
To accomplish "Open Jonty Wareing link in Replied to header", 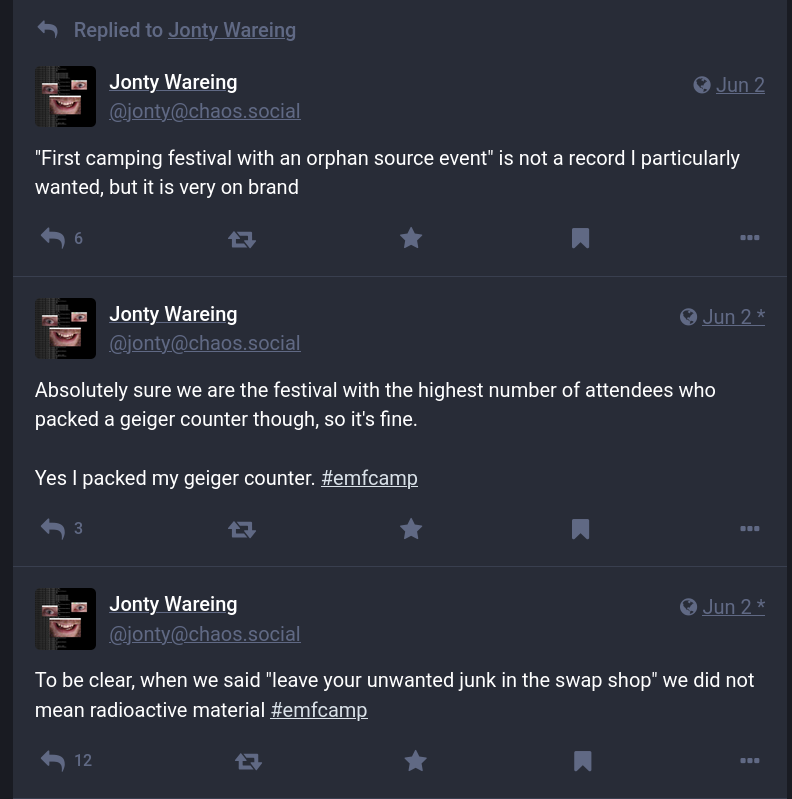I will (232, 30).
